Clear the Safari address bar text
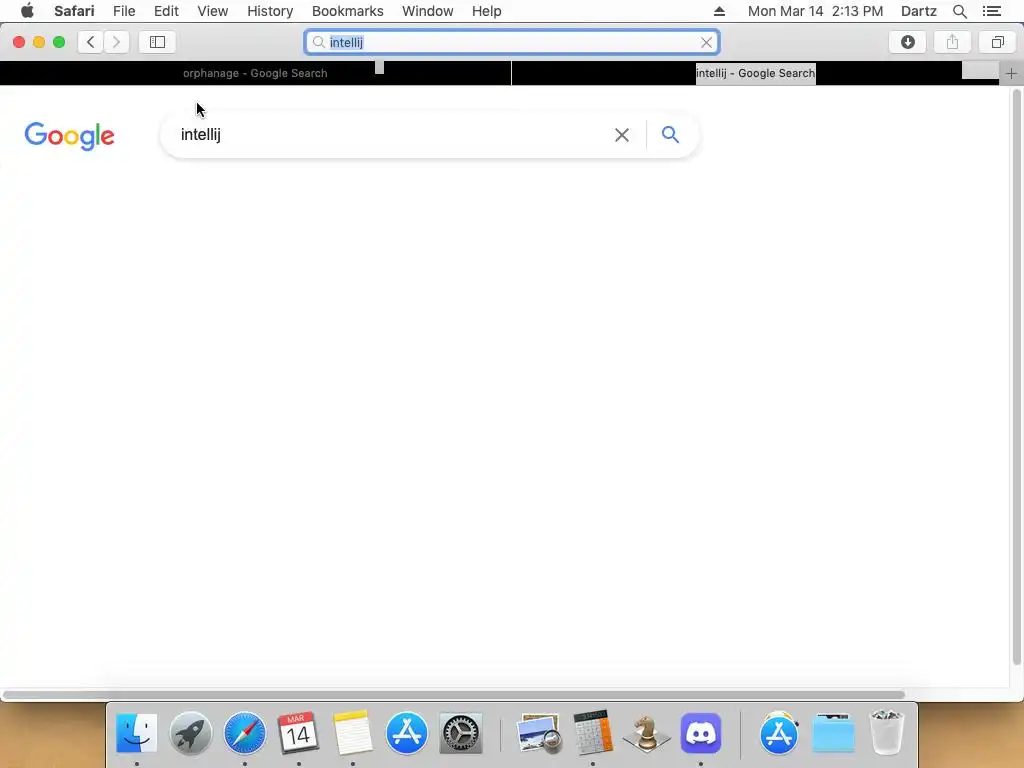The height and width of the screenshot is (768, 1024). 706,42
